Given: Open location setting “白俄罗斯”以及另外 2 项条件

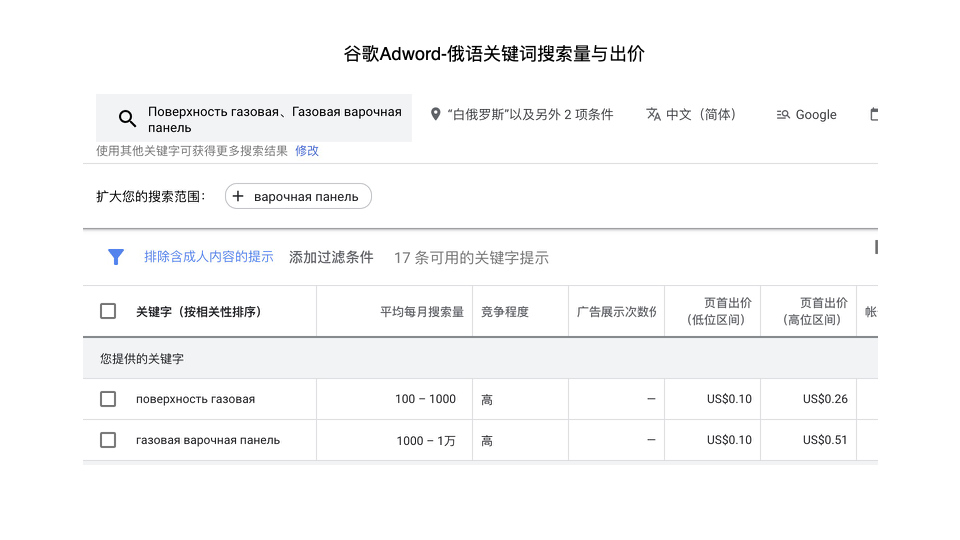Looking at the screenshot, I should pos(522,114).
